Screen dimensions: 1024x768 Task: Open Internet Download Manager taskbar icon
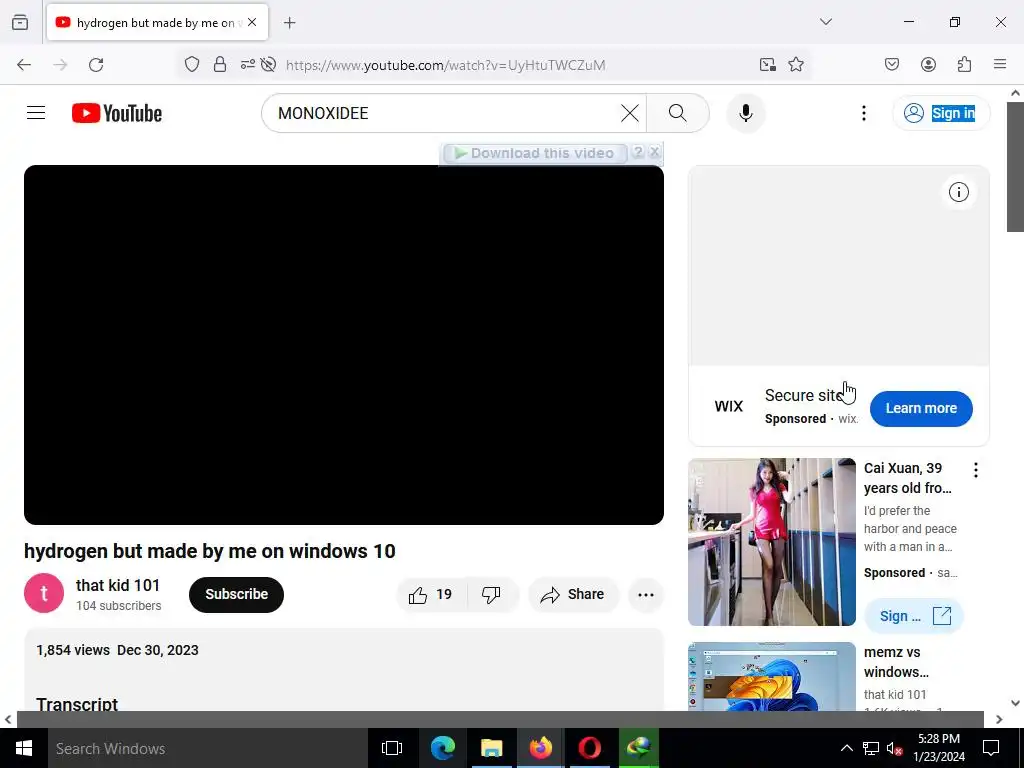click(638, 748)
